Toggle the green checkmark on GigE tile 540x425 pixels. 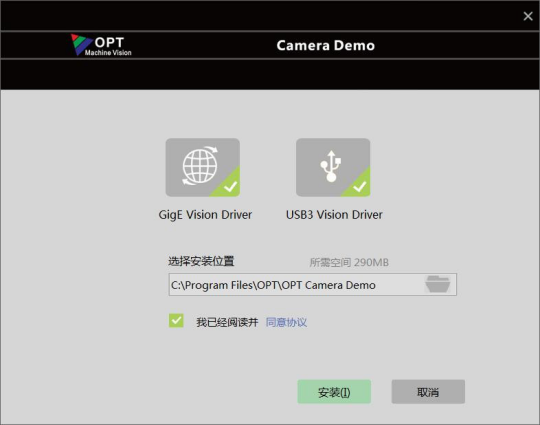coord(230,186)
